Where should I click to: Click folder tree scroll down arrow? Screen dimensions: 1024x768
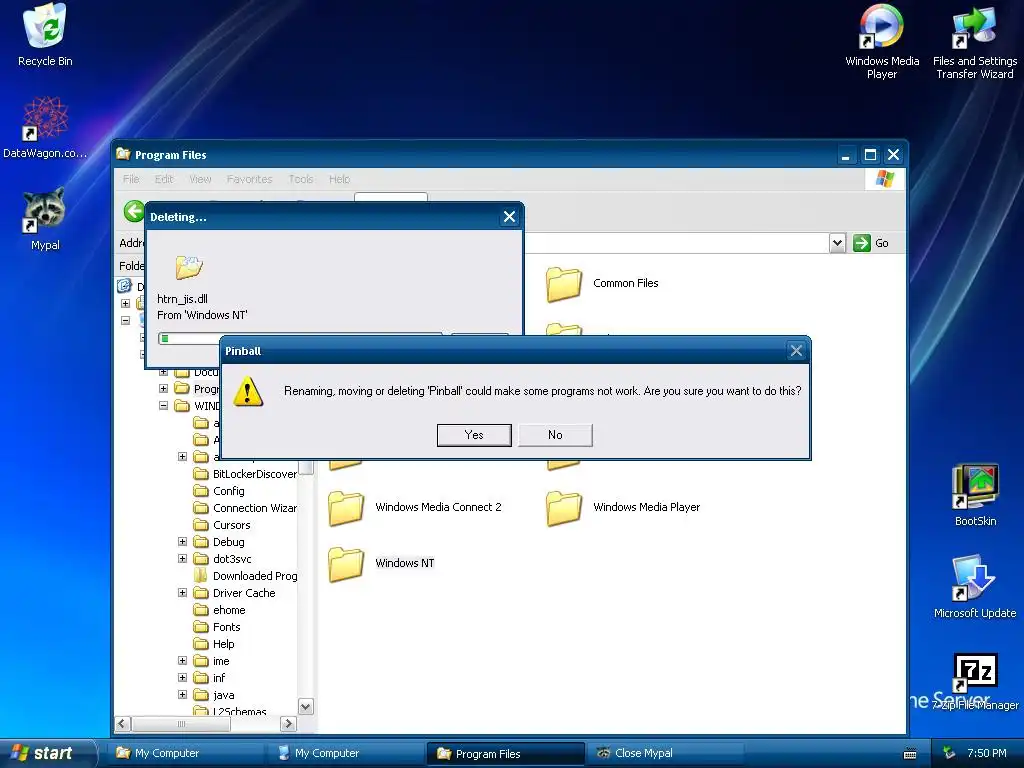[306, 707]
